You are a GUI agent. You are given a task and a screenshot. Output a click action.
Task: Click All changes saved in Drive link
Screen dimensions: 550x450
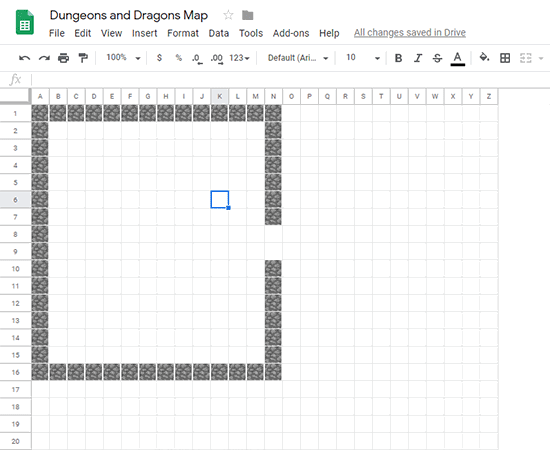(410, 33)
